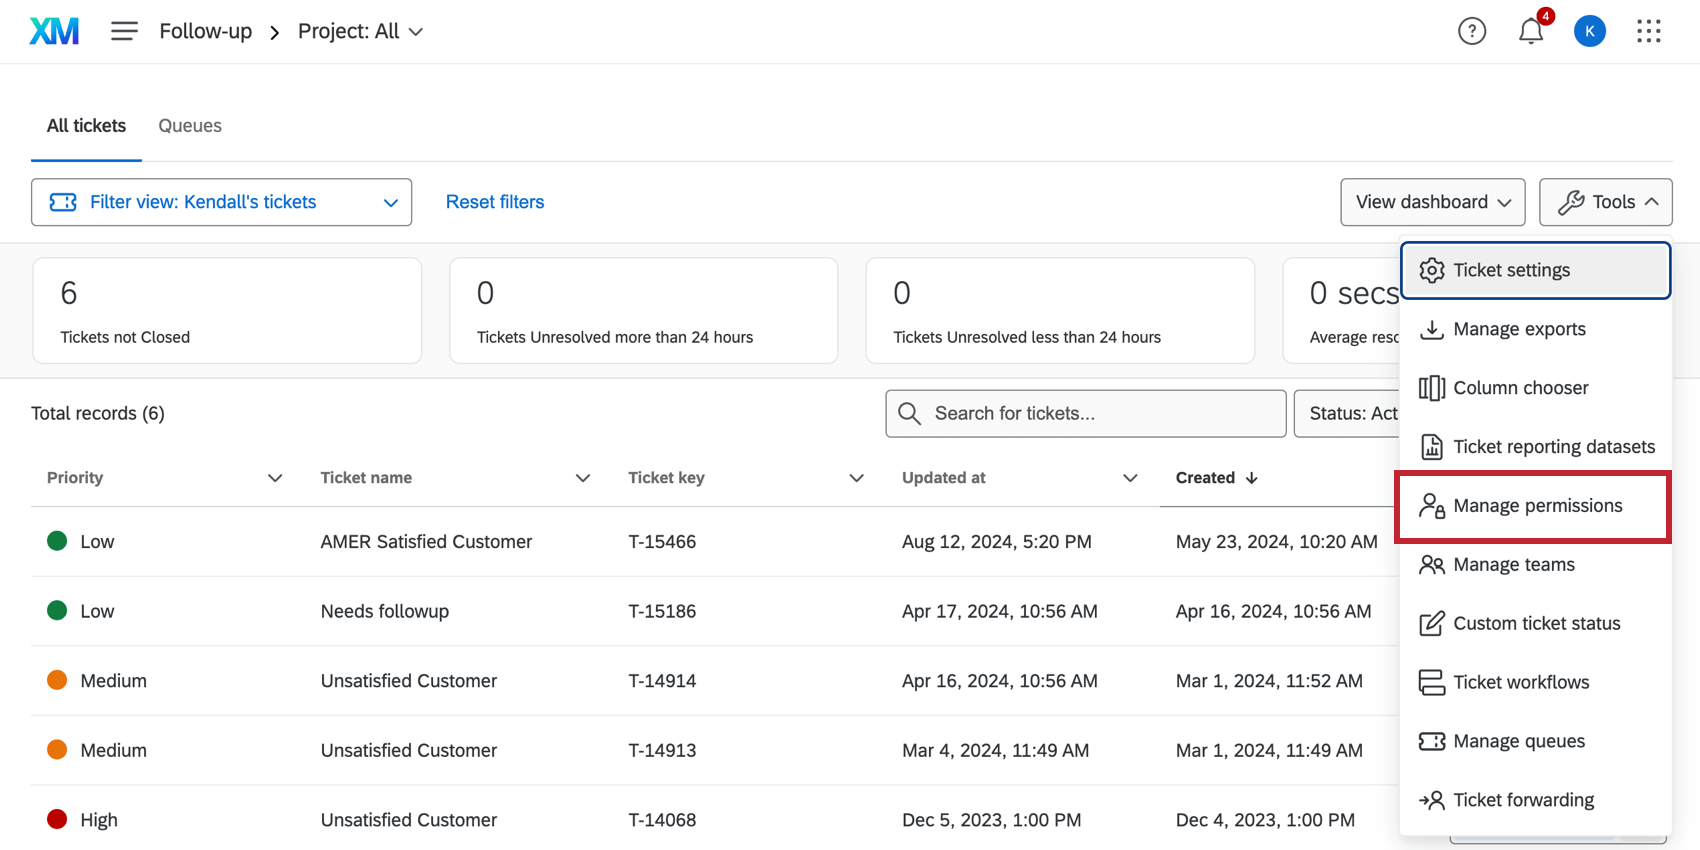Expand the Priority column options chevron
Image resolution: width=1700 pixels, height=850 pixels.
[275, 478]
